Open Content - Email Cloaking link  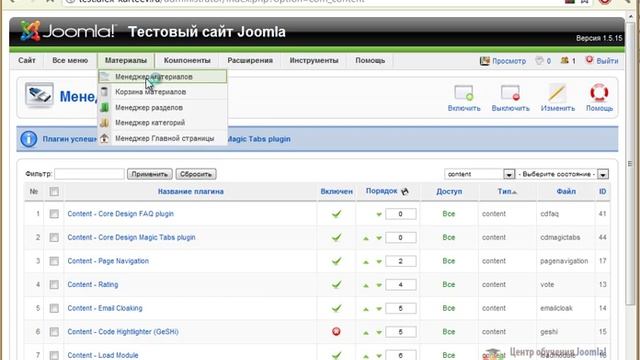(x=105, y=308)
